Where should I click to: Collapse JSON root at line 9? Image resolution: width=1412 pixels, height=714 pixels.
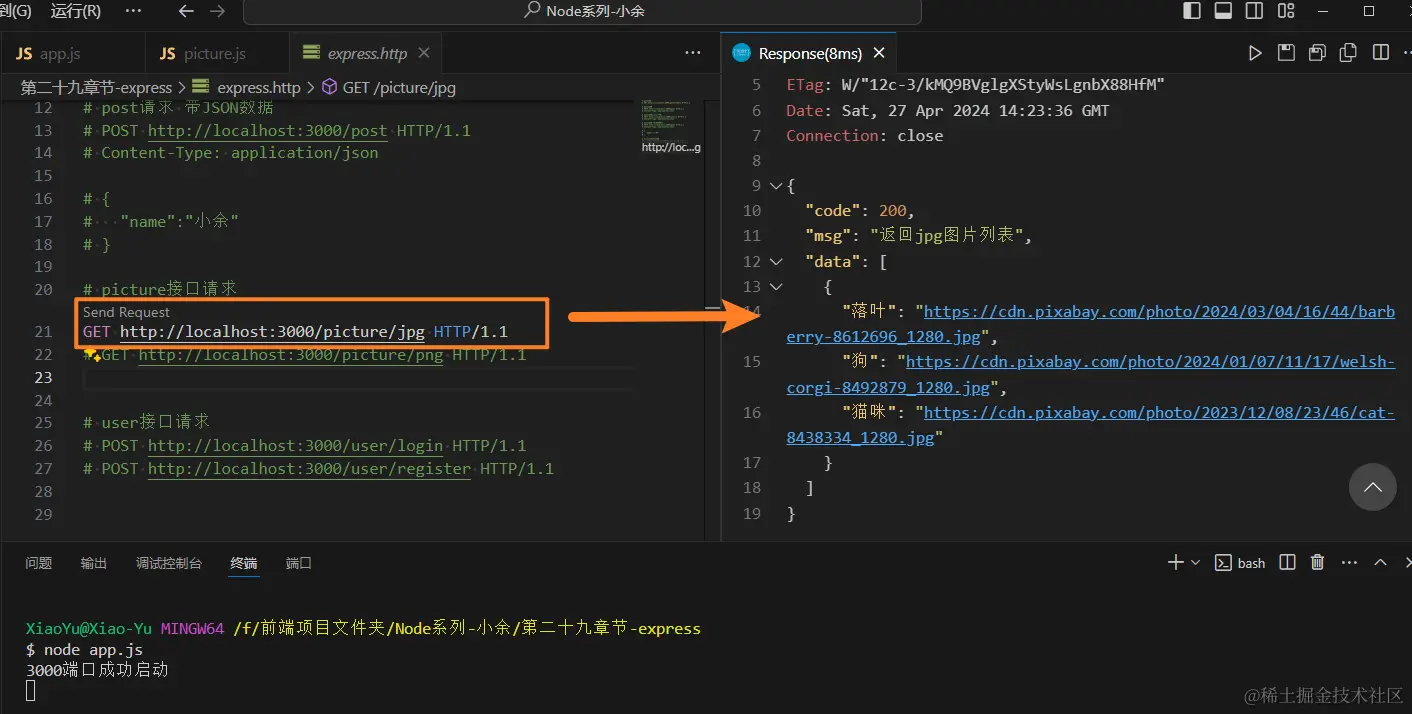[776, 185]
